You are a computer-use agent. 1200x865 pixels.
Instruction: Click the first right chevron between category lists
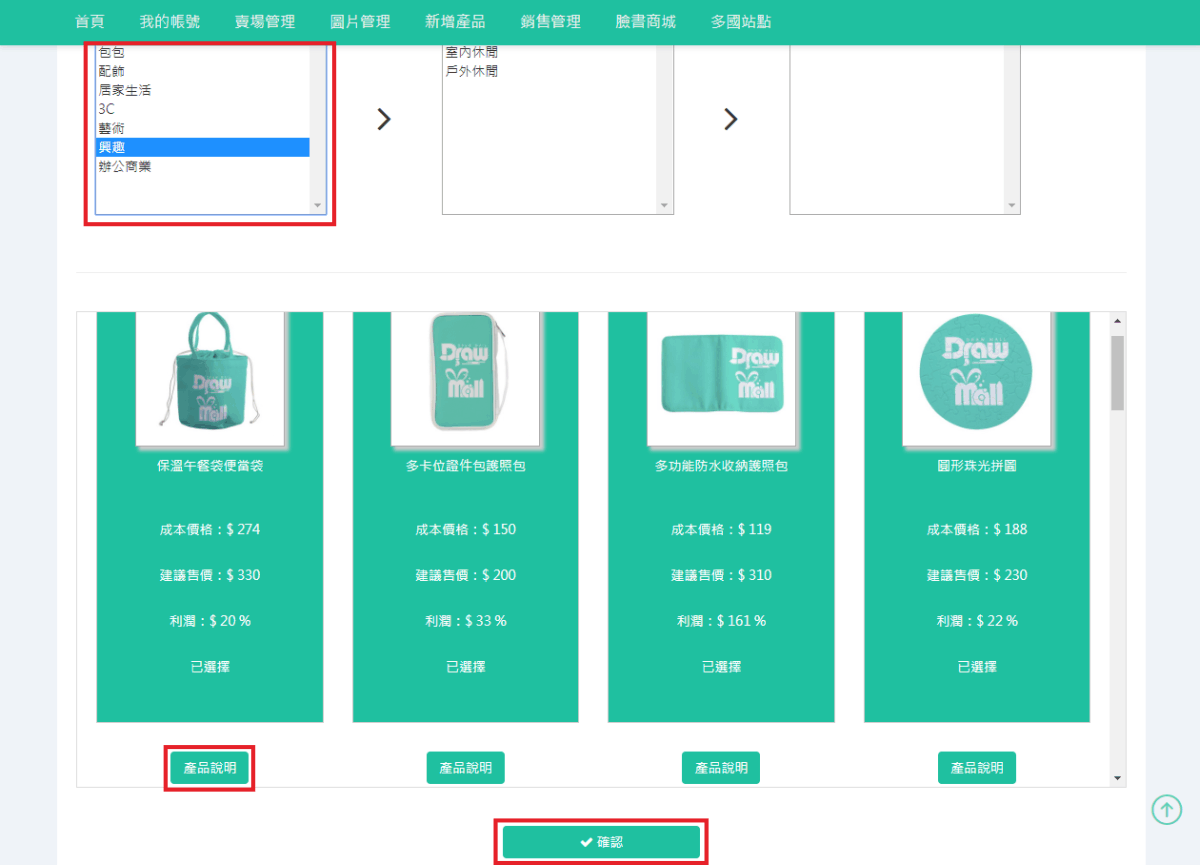click(383, 119)
